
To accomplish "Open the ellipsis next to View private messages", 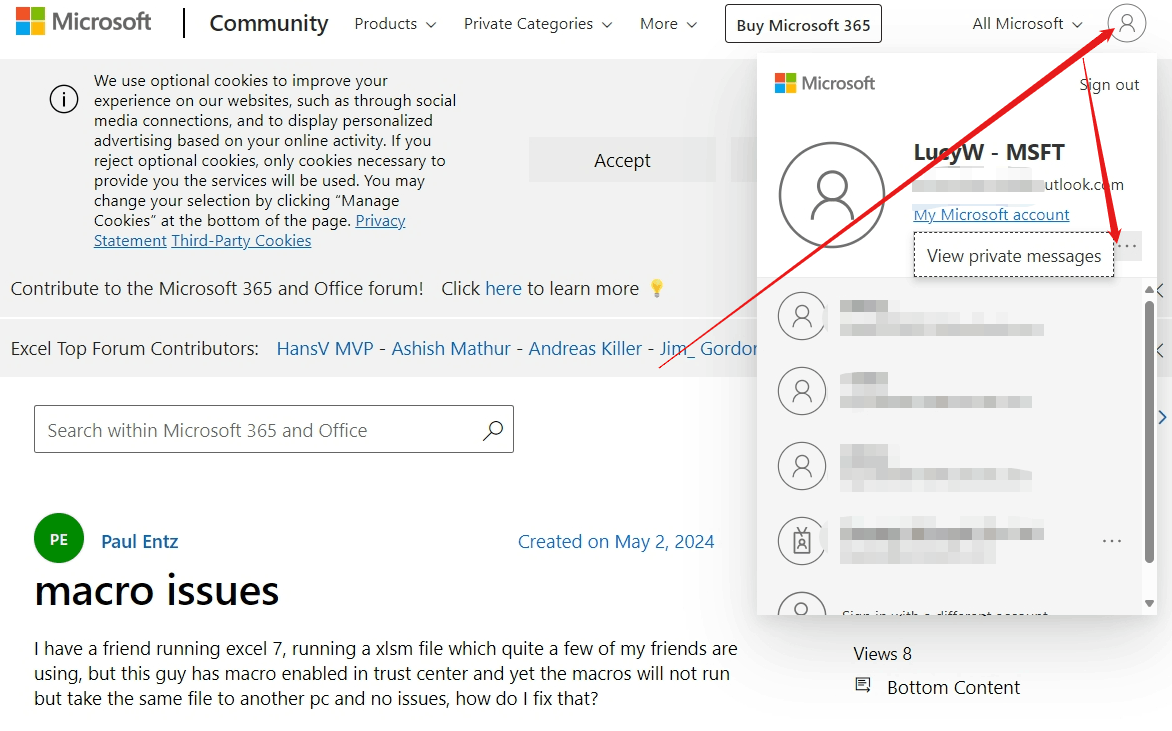I will [1128, 246].
